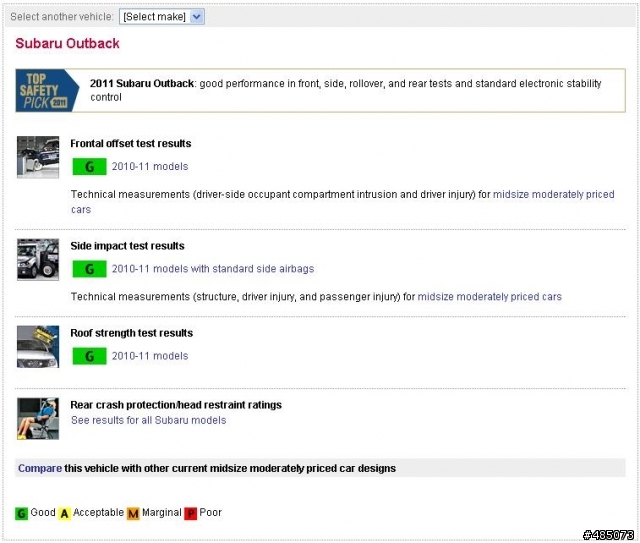The width and height of the screenshot is (640, 543).
Task: Click the orange M Marginal legend icon
Action: click(x=133, y=513)
